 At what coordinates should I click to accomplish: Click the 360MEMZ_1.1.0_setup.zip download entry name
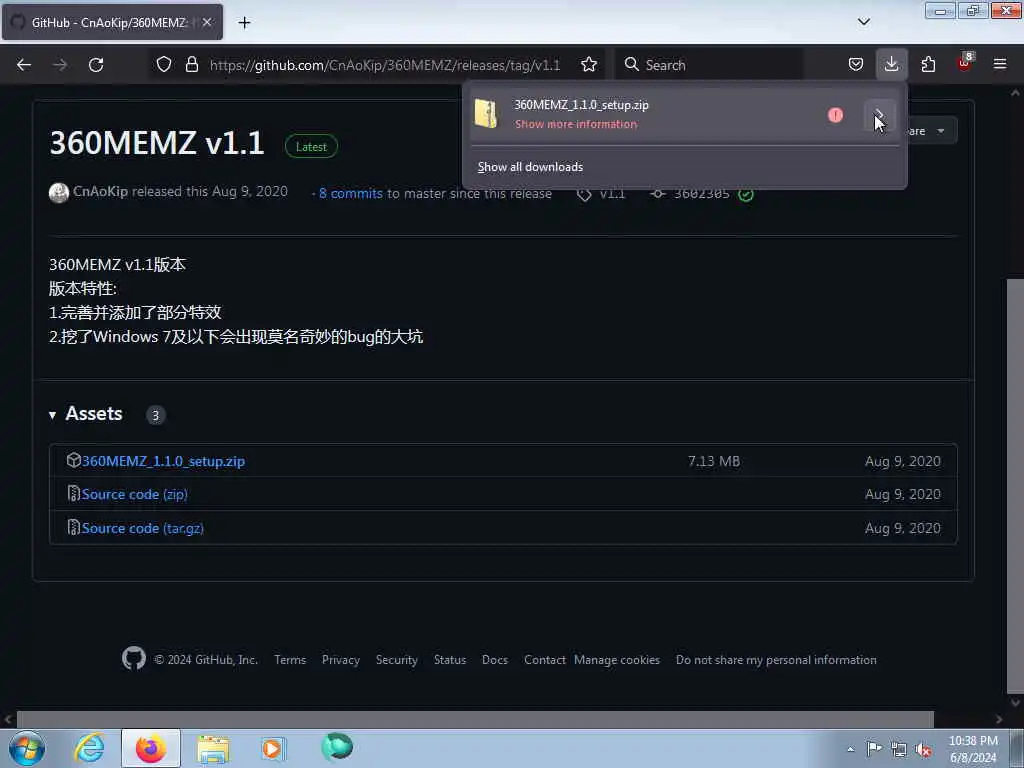pyautogui.click(x=581, y=105)
